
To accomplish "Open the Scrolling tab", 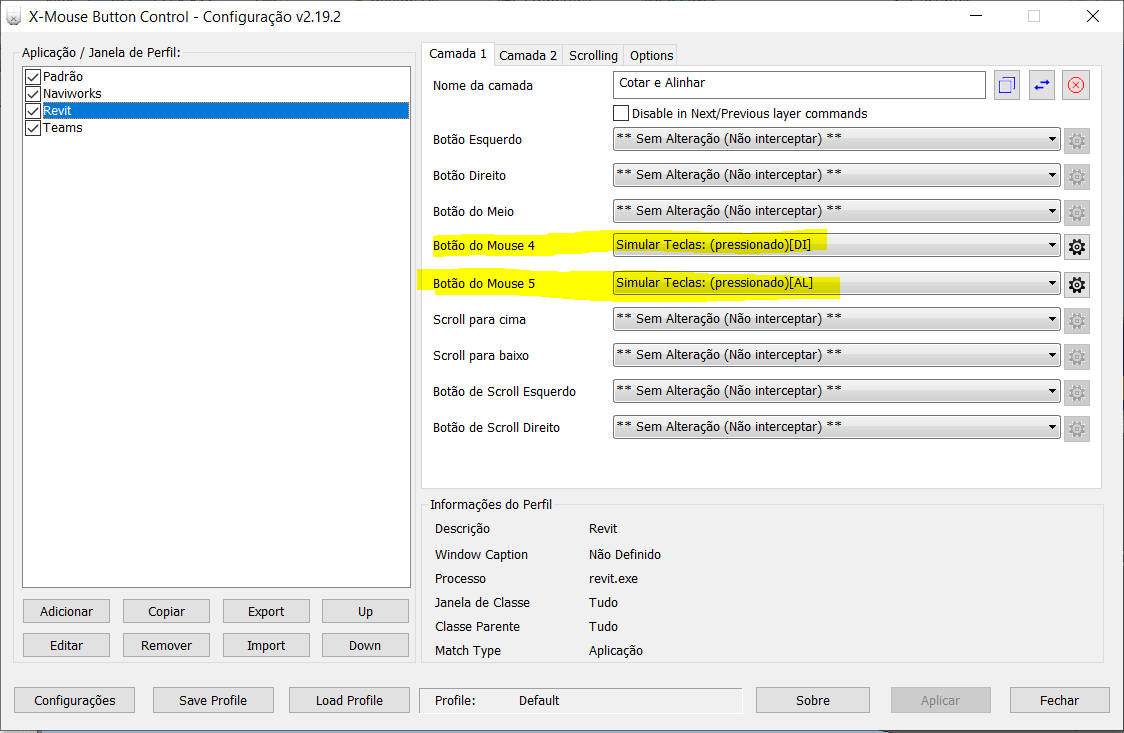I will (x=592, y=55).
